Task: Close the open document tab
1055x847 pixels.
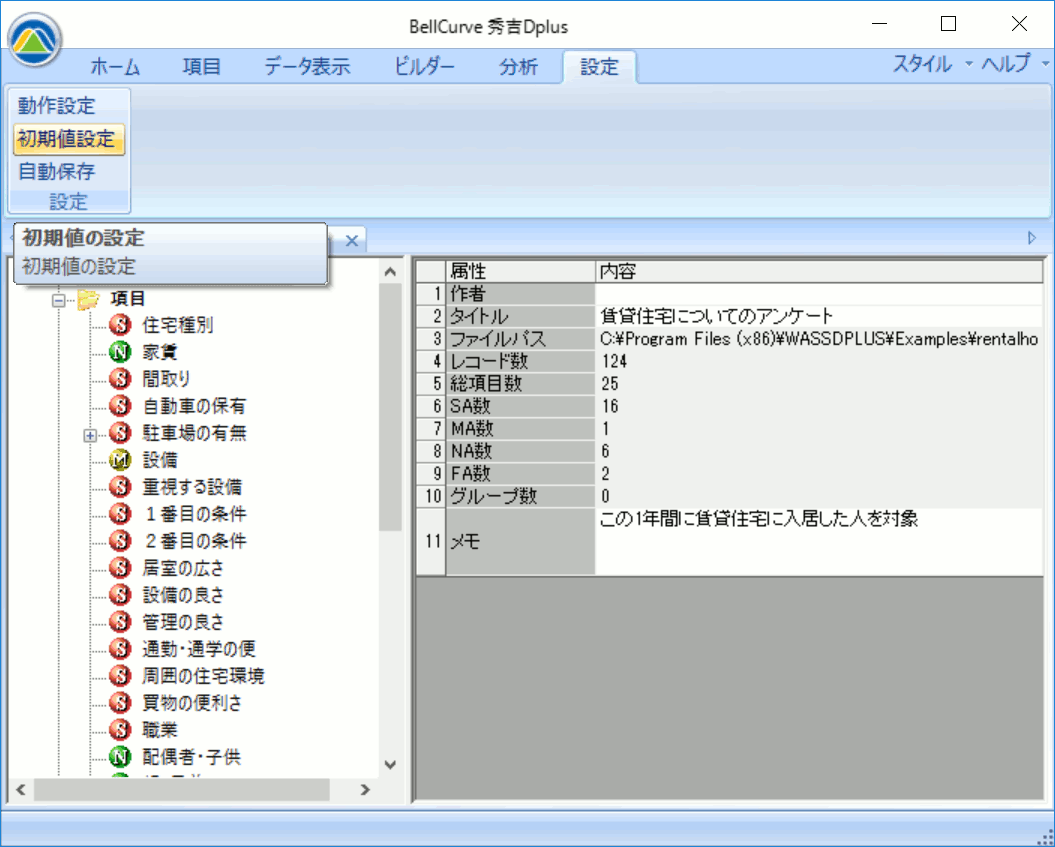Action: pos(351,240)
